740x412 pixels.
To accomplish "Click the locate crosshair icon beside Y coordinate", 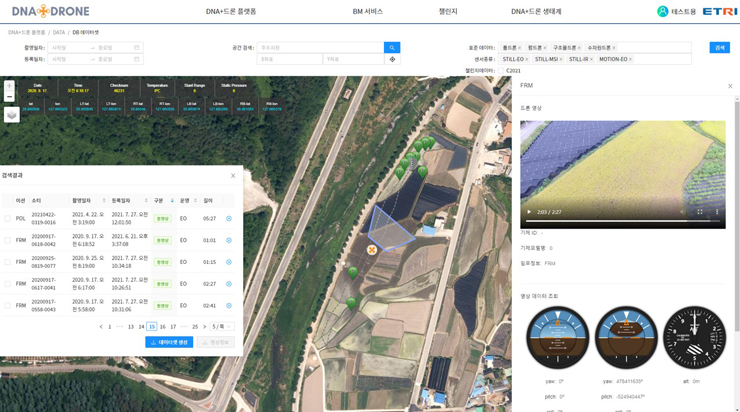I will (392, 59).
